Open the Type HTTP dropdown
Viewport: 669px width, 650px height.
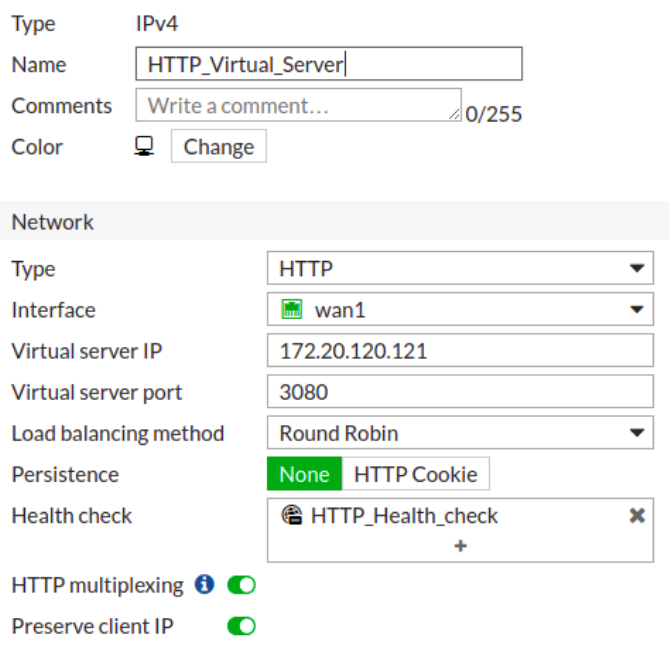click(460, 268)
